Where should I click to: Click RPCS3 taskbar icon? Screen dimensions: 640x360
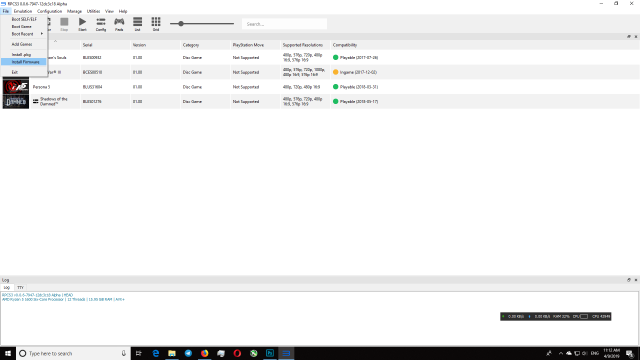click(286, 353)
